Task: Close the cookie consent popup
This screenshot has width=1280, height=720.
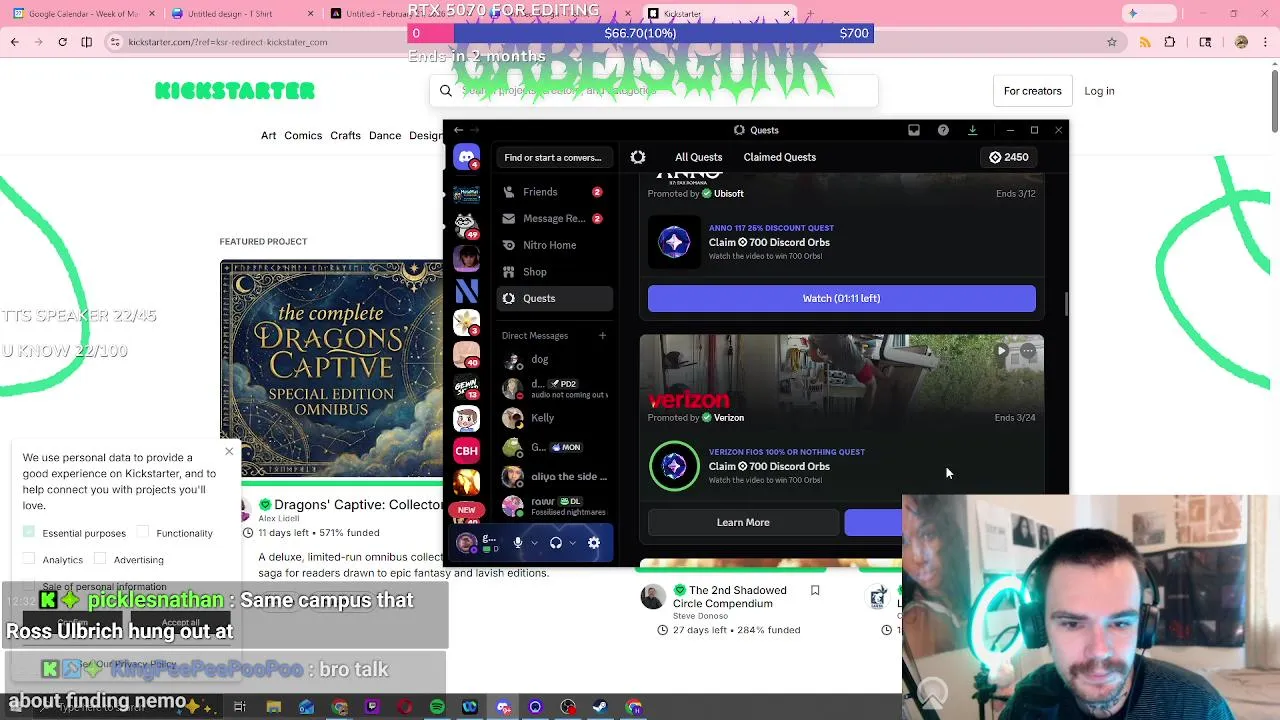Action: pos(229,452)
